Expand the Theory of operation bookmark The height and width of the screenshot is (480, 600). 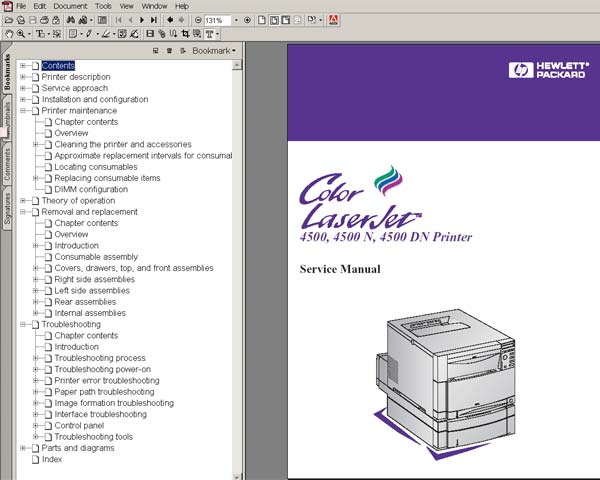coord(23,201)
